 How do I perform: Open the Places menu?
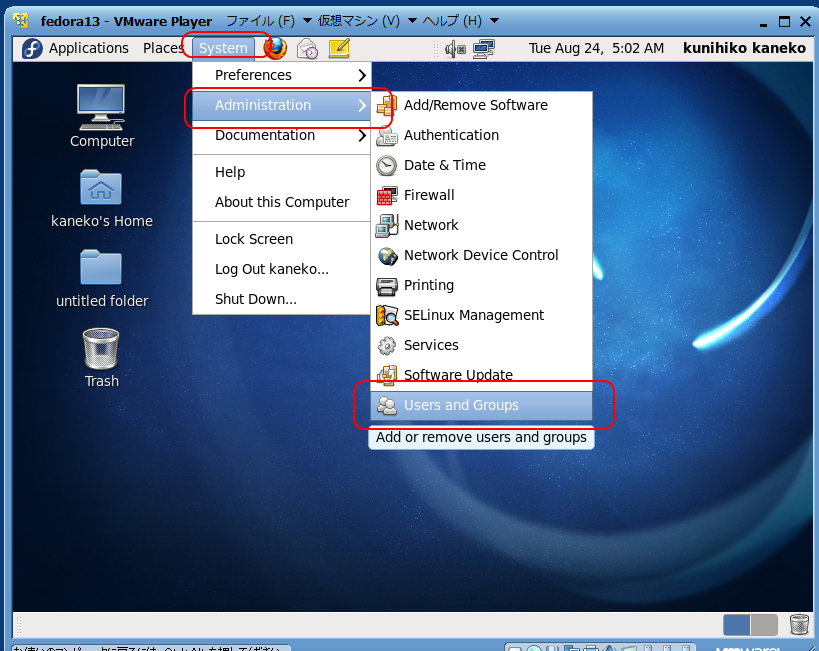coord(163,48)
